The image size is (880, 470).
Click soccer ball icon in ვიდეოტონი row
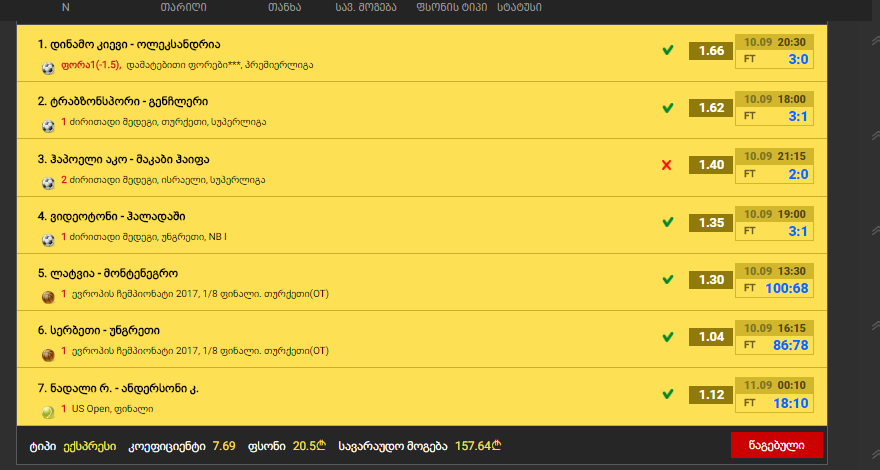(48, 240)
